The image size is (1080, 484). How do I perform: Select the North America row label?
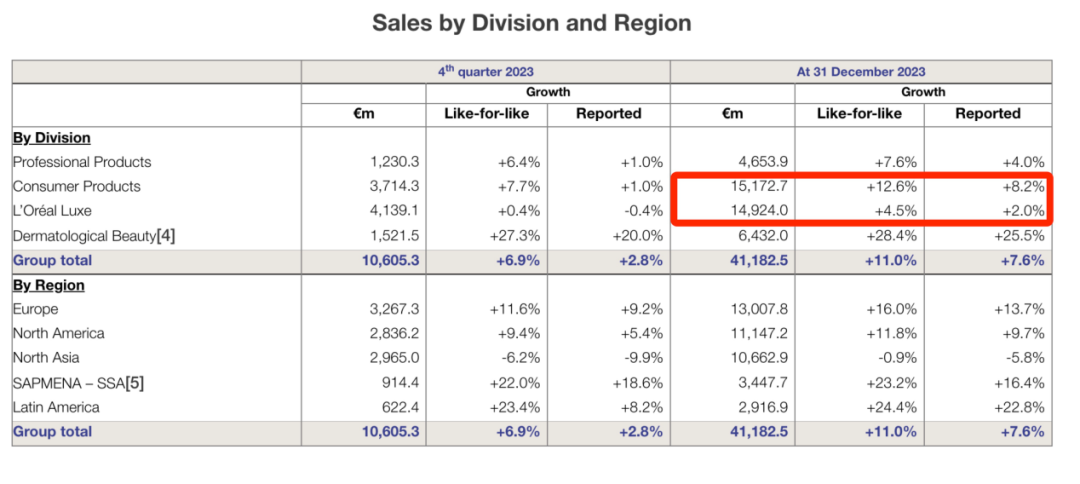[59, 334]
